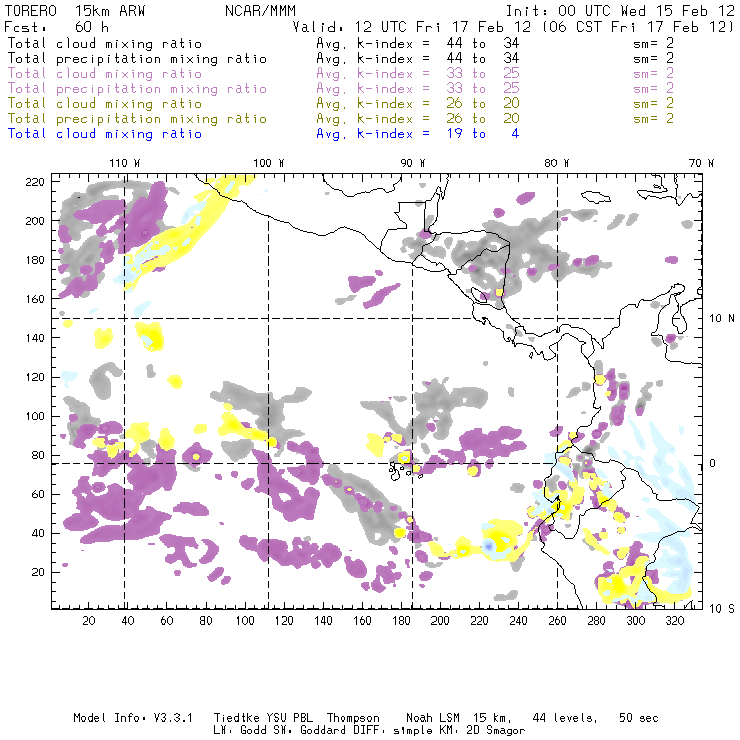Click the '10 N' latitude label
The height and width of the screenshot is (740, 740).
point(722,319)
